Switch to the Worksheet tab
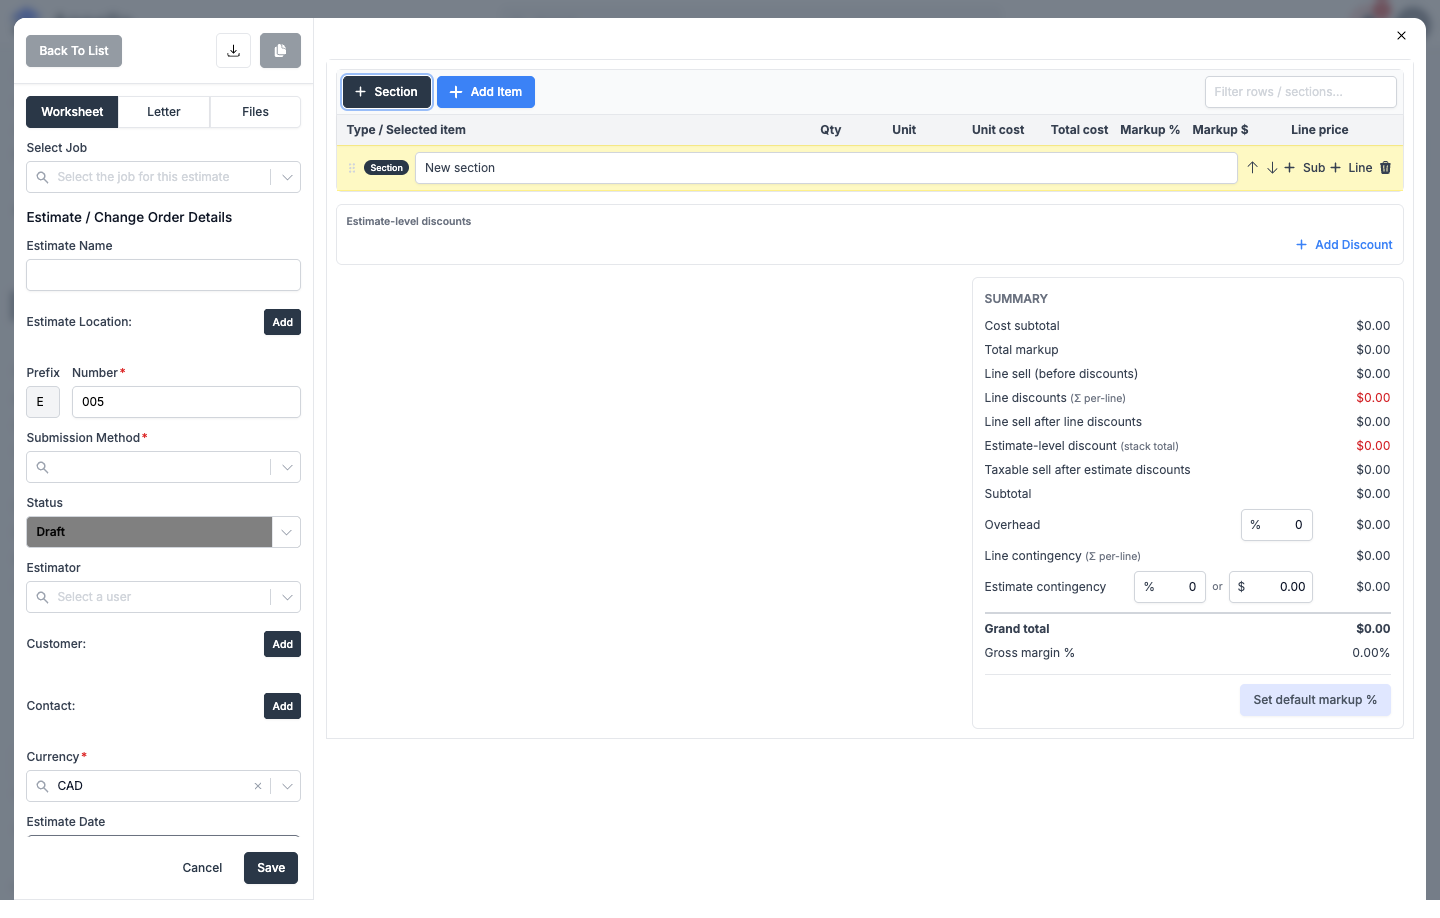 coord(72,112)
